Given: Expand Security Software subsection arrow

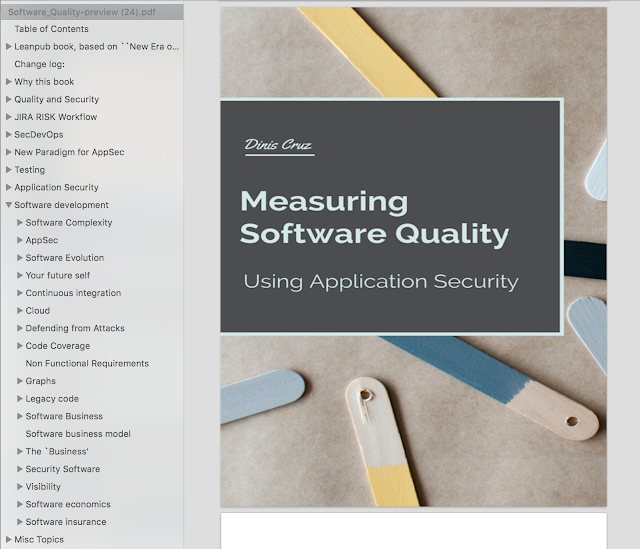Looking at the screenshot, I should tap(19, 469).
